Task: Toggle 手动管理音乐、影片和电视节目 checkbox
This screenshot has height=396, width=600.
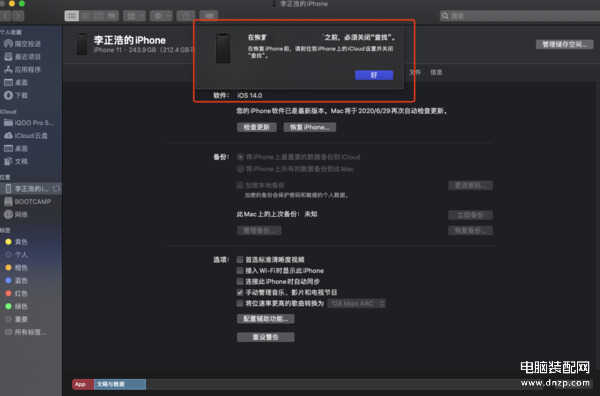Action: coord(240,292)
